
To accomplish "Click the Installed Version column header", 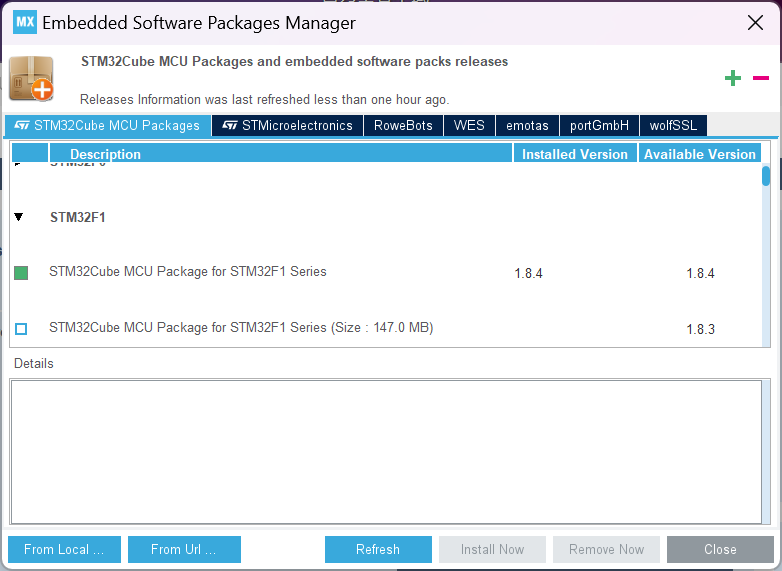I will (575, 154).
